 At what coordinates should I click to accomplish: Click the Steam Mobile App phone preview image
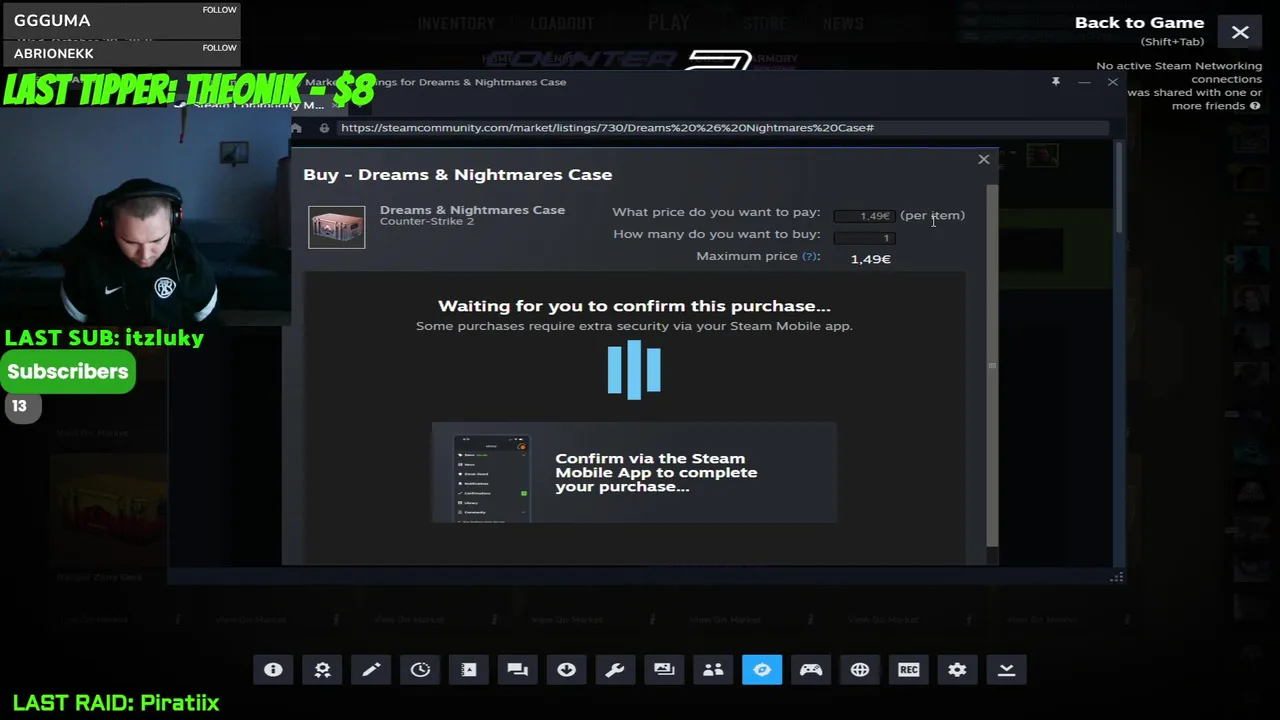tap(491, 478)
